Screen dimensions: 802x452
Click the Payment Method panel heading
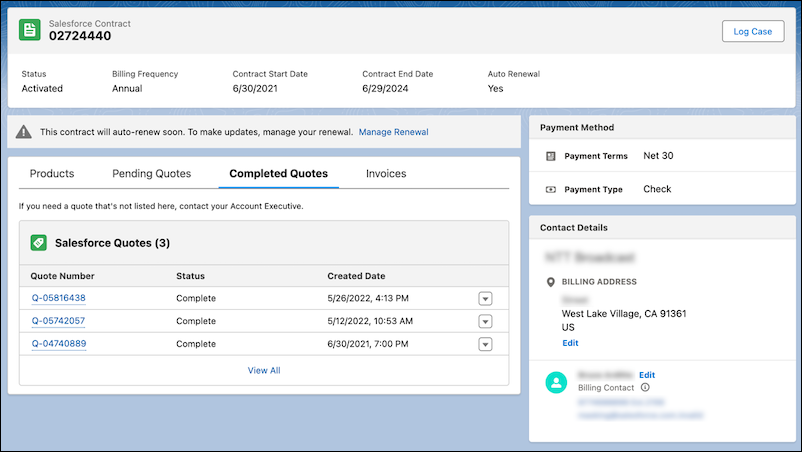click(577, 128)
